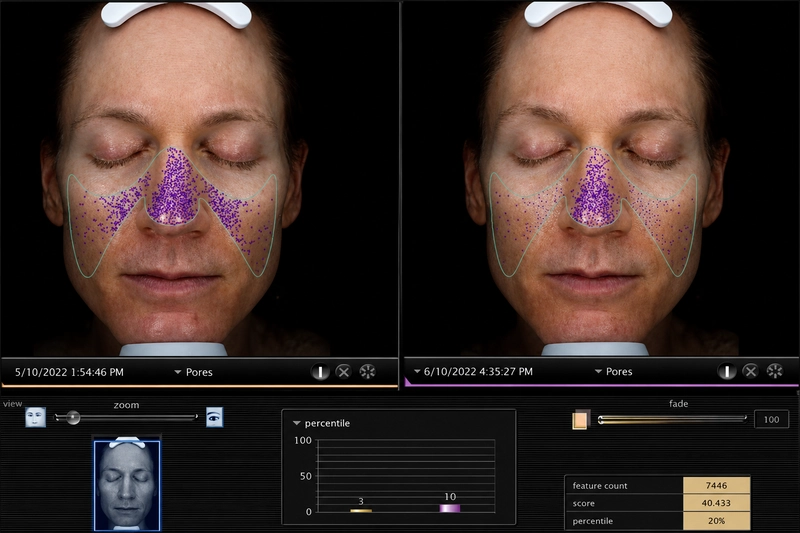Click the fade color swatch
This screenshot has height=533, width=800.
(x=581, y=420)
